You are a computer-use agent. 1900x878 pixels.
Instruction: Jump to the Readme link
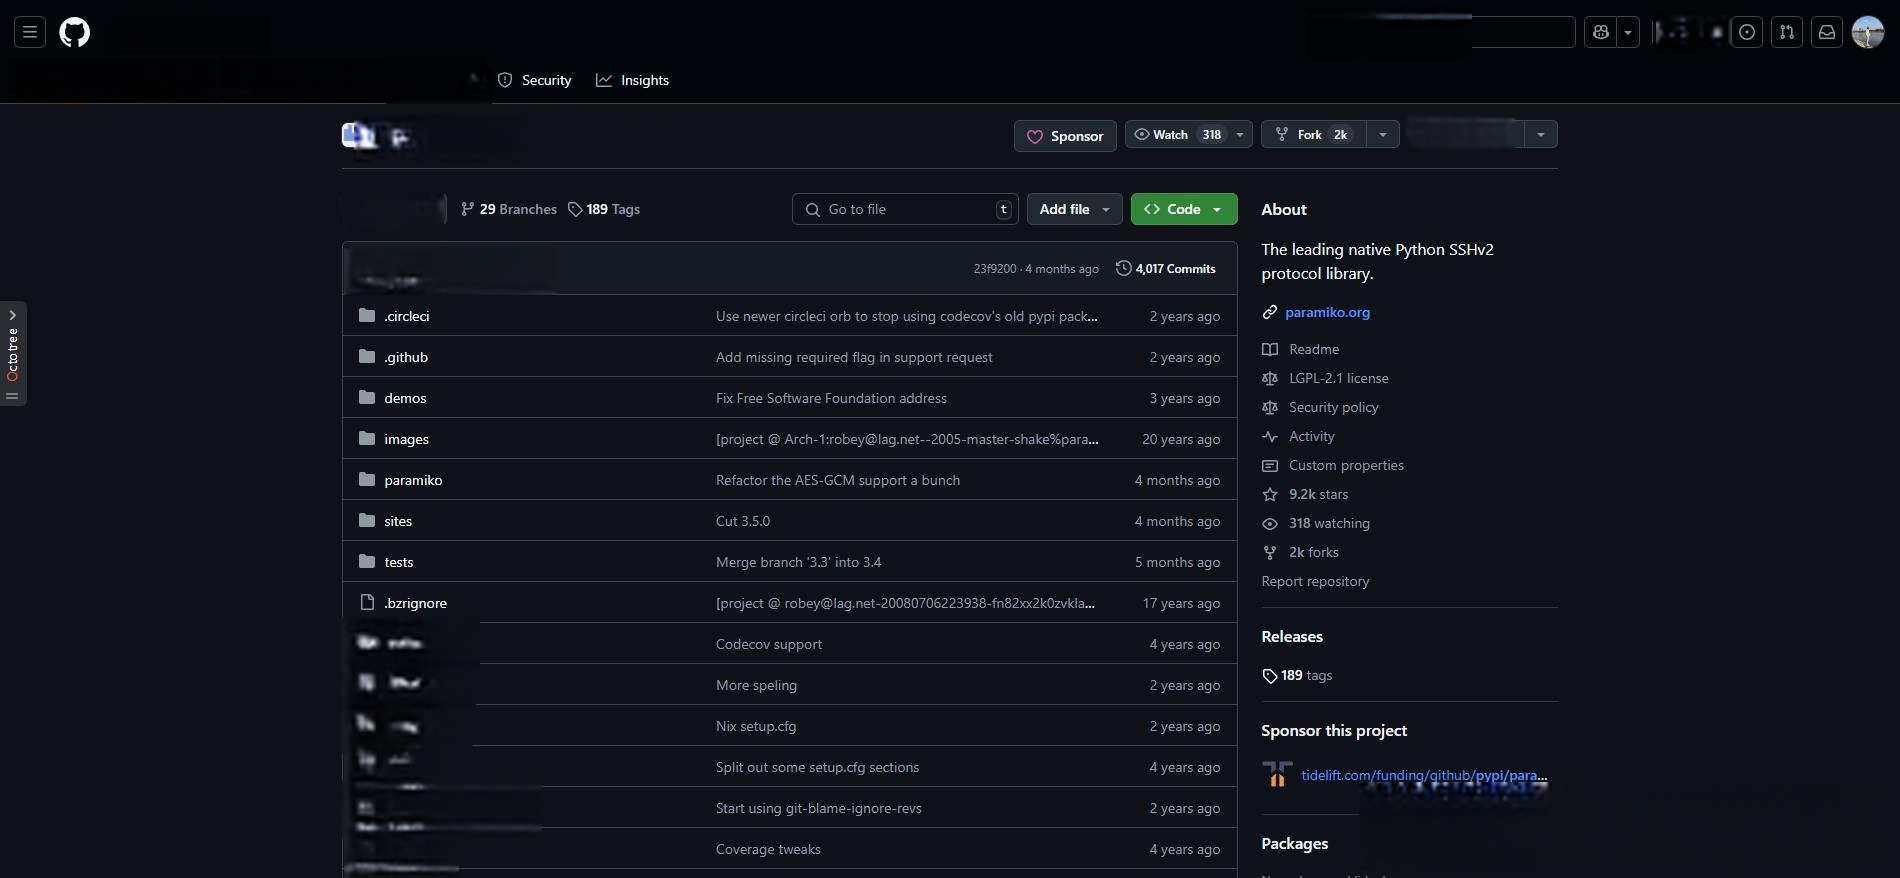[1314, 349]
